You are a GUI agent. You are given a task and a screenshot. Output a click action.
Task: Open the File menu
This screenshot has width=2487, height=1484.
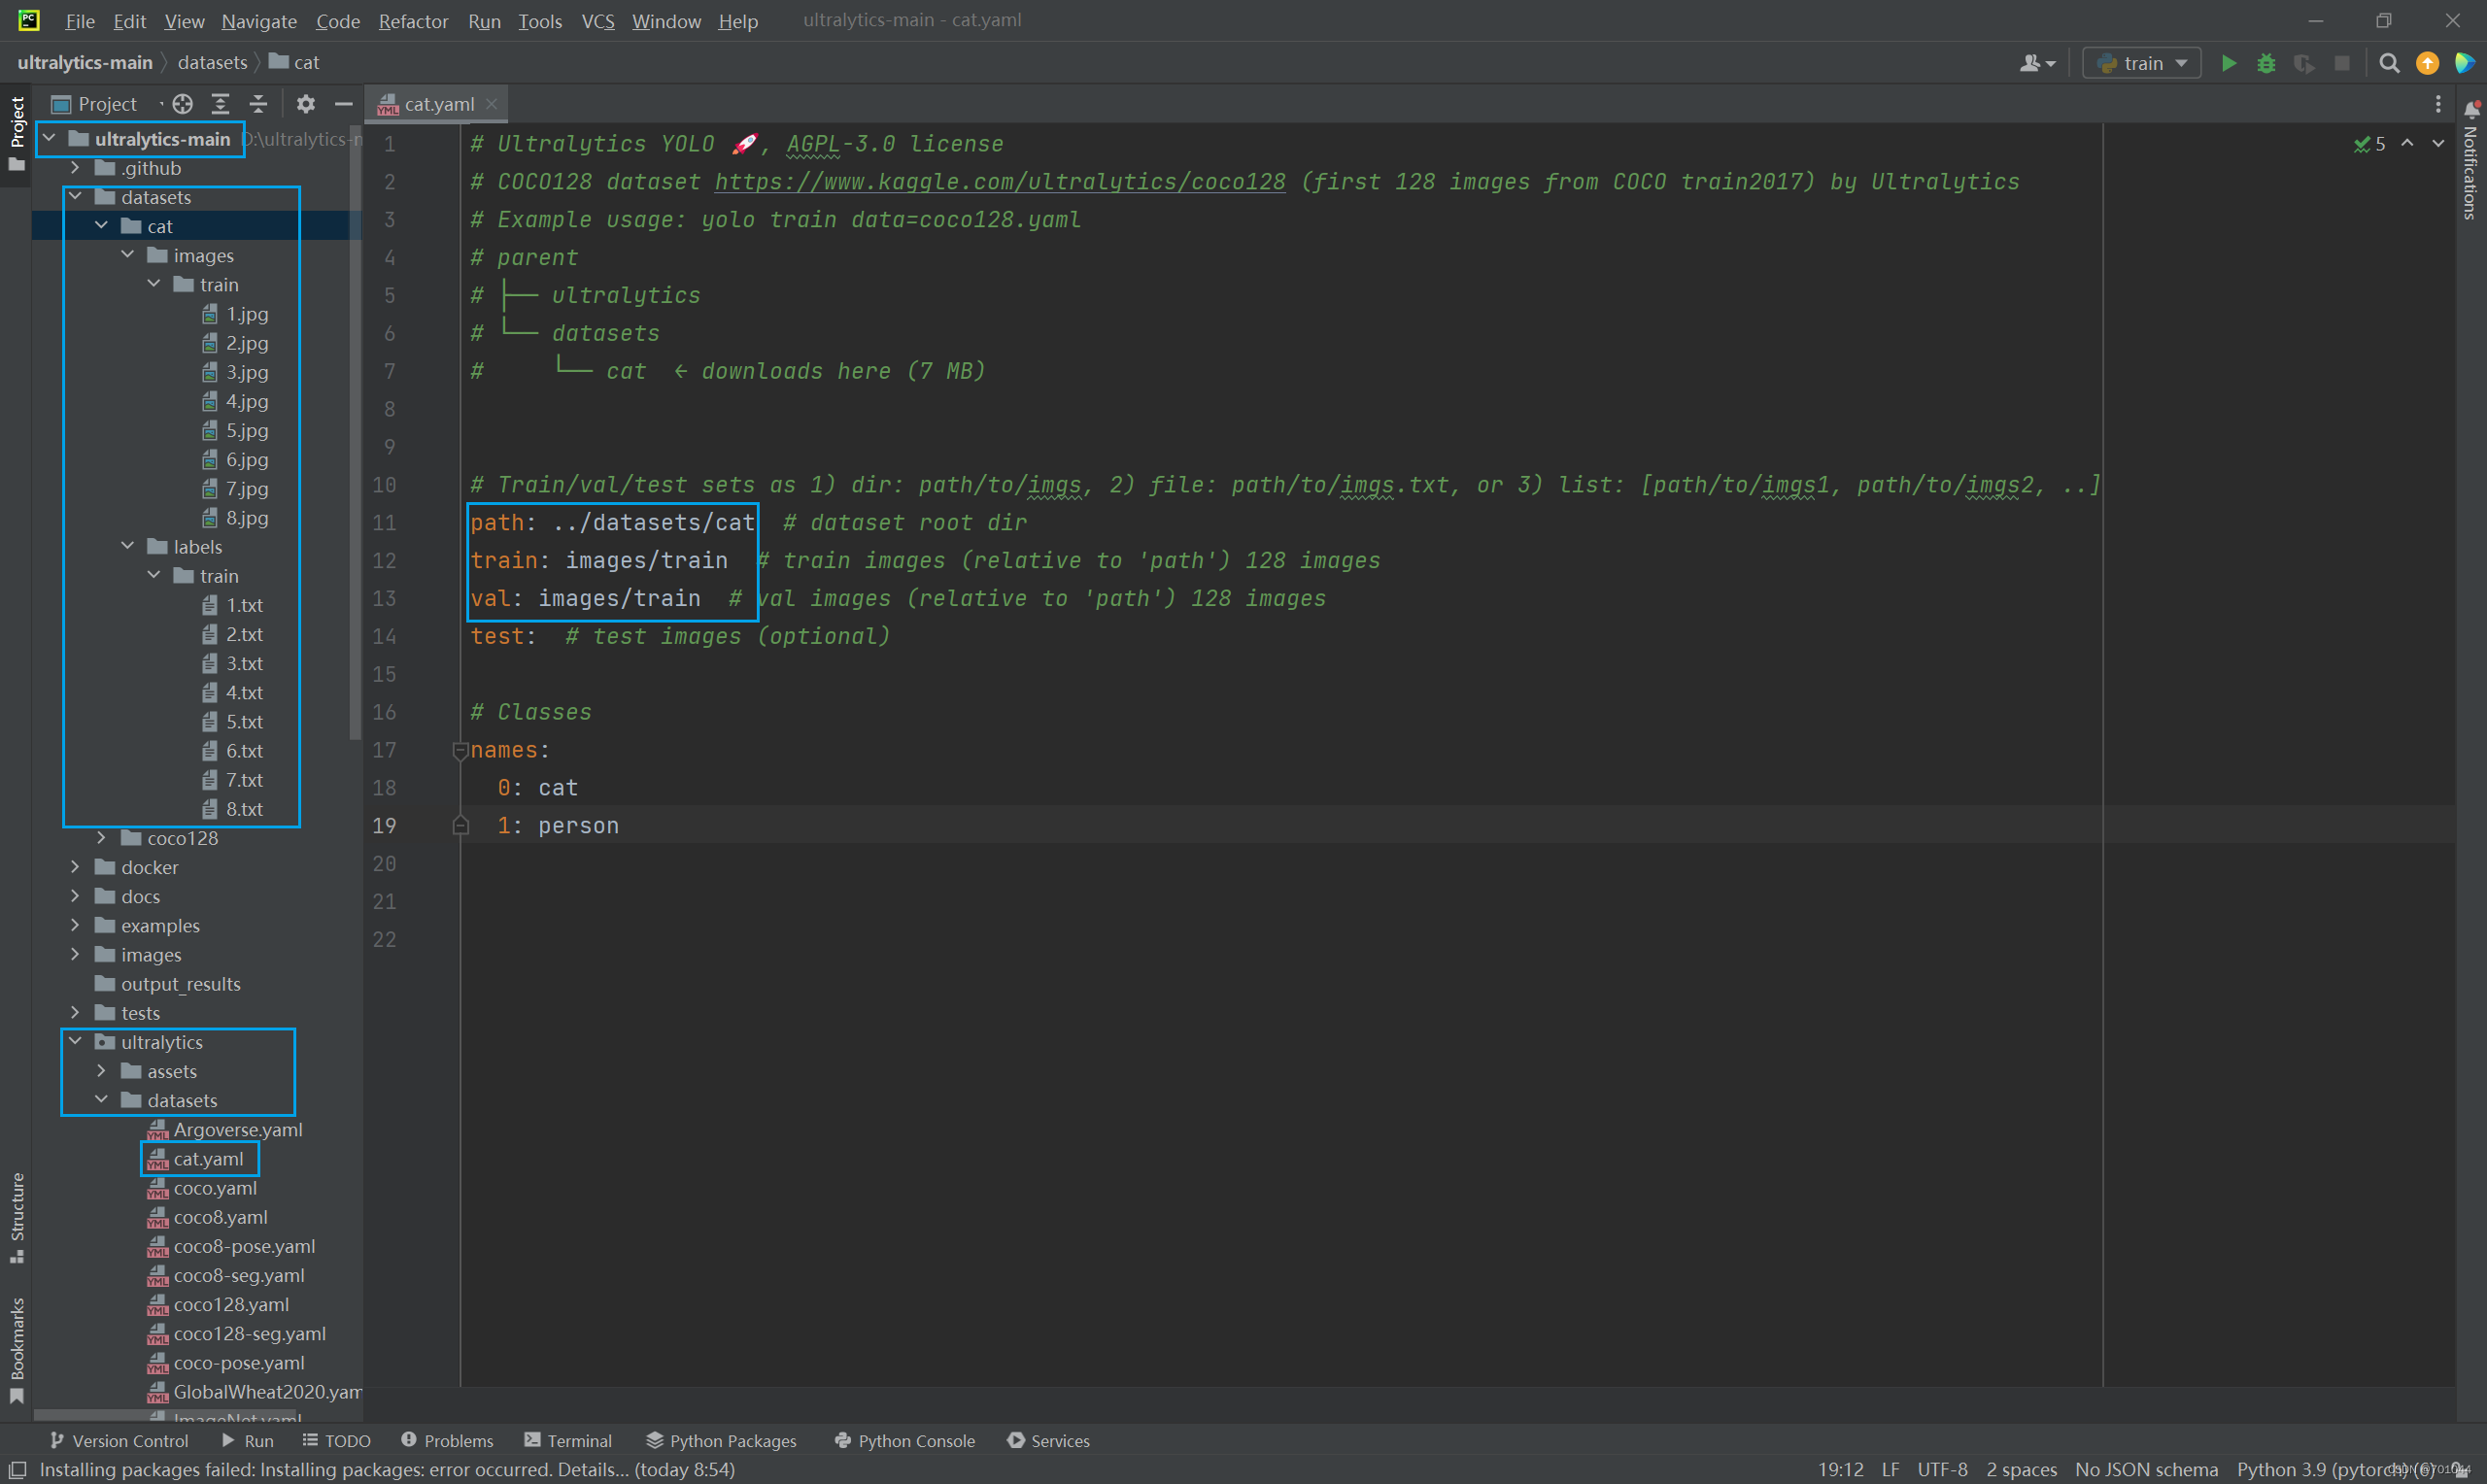click(80, 21)
